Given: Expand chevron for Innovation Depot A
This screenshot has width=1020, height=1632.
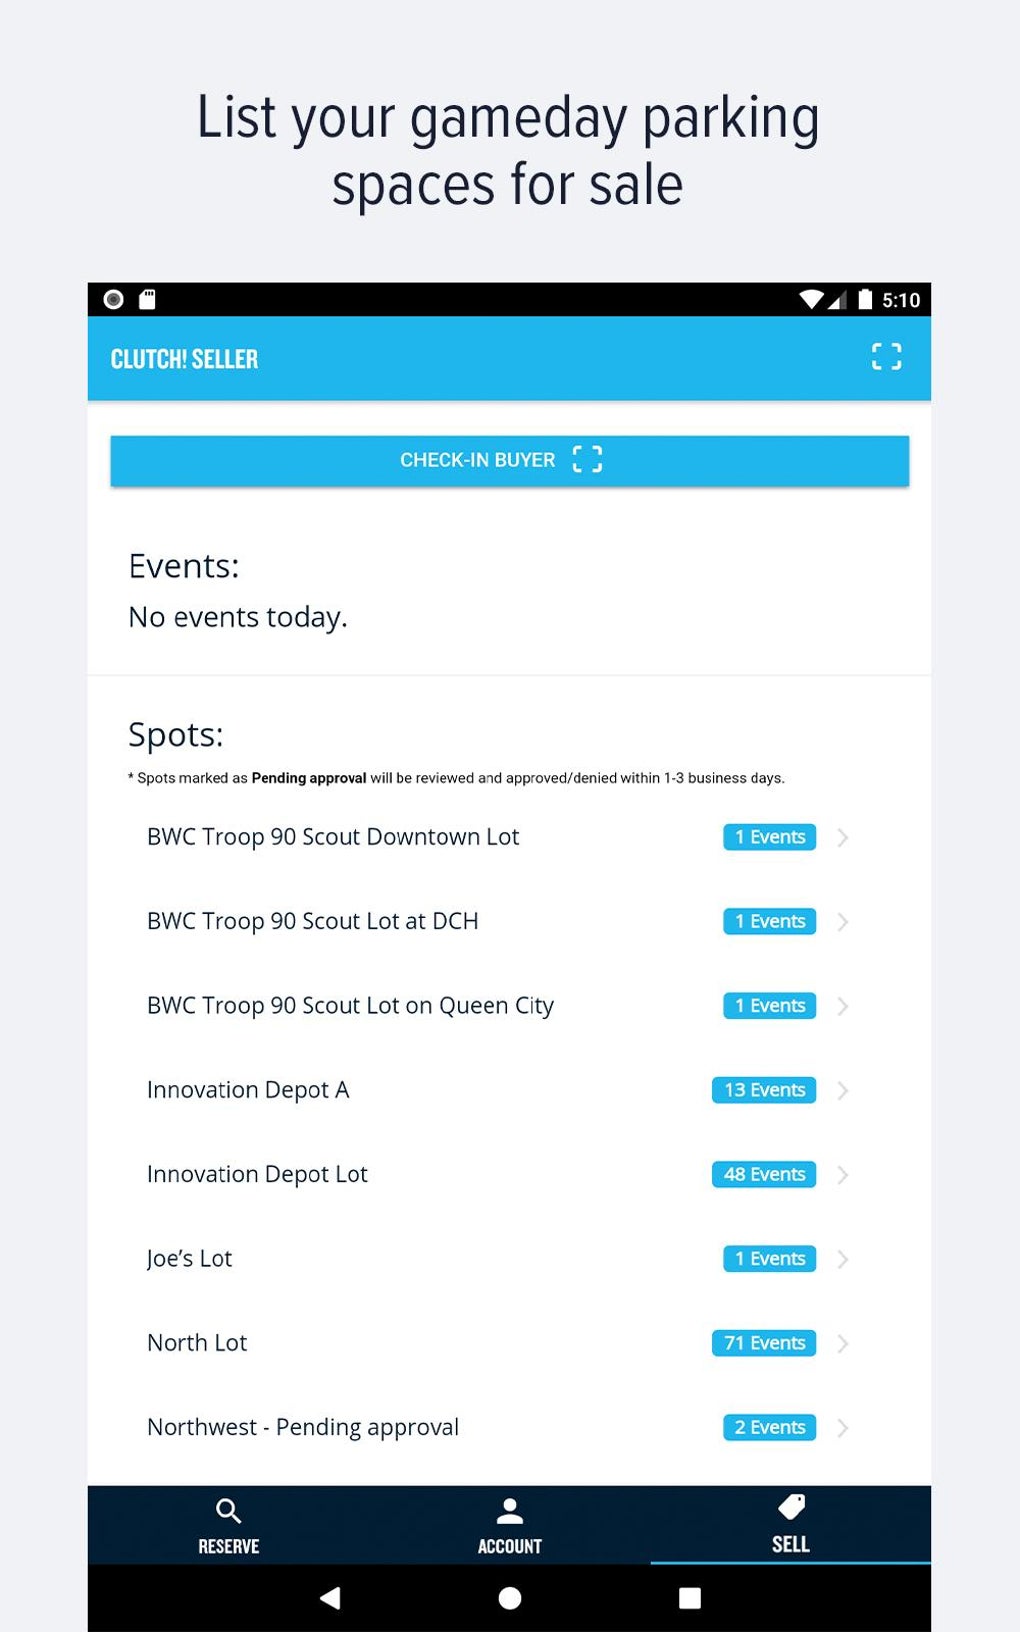Looking at the screenshot, I should coord(843,1090).
